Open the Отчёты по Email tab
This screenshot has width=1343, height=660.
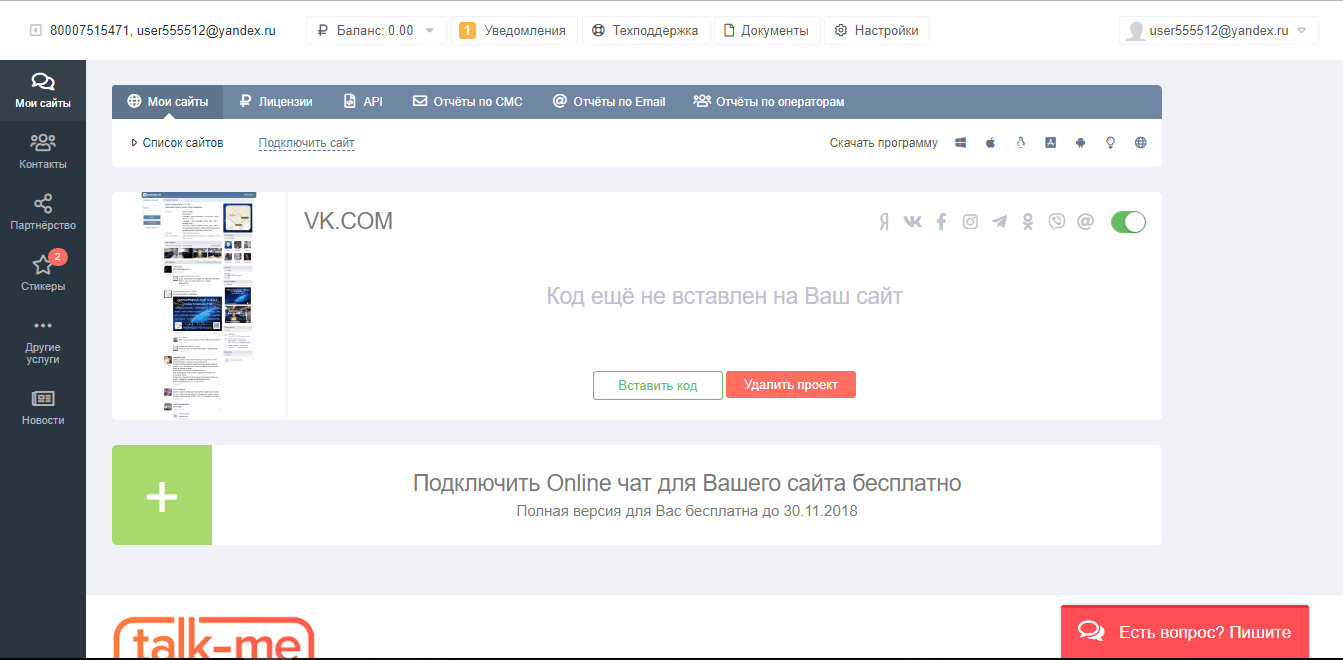(x=609, y=102)
